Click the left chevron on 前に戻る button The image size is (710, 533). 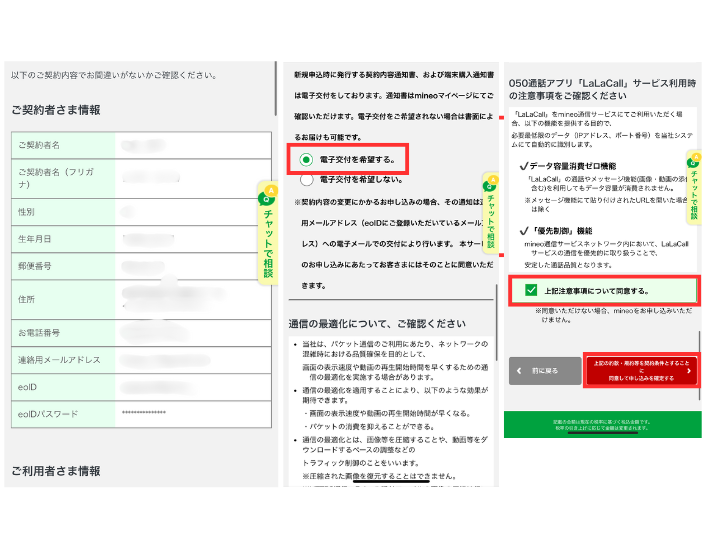(519, 370)
